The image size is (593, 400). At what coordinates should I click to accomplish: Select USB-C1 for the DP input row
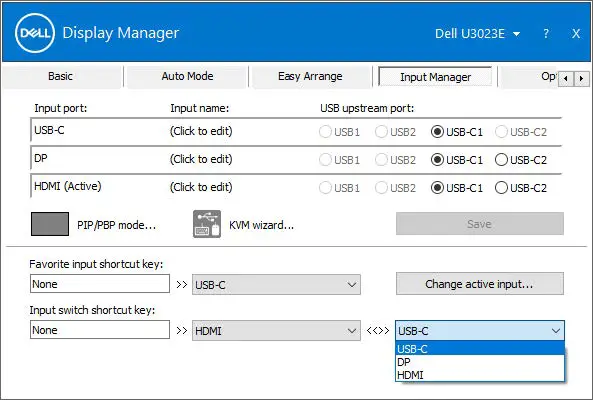point(457,160)
